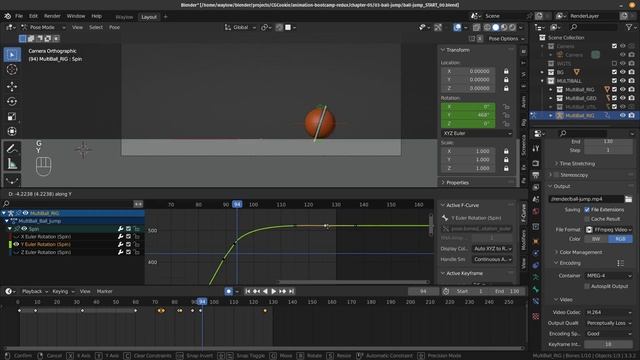Select the Select Box tool in the viewport toolbar
The width and height of the screenshot is (640, 360).
click(12, 54)
